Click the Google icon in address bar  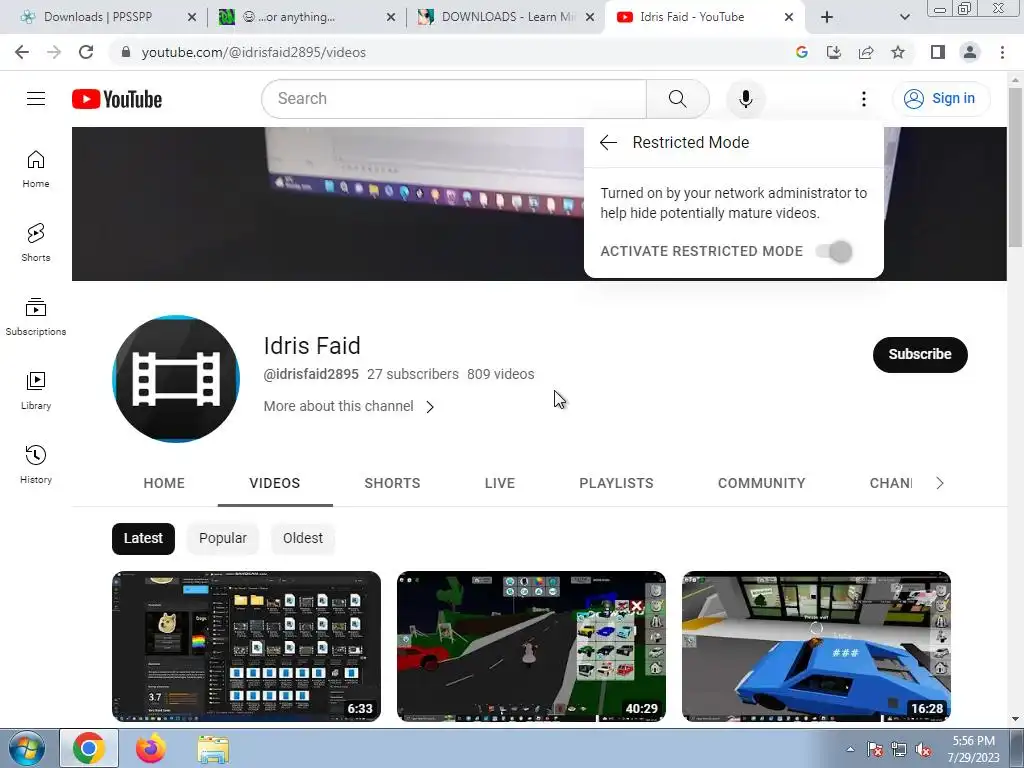point(801,52)
